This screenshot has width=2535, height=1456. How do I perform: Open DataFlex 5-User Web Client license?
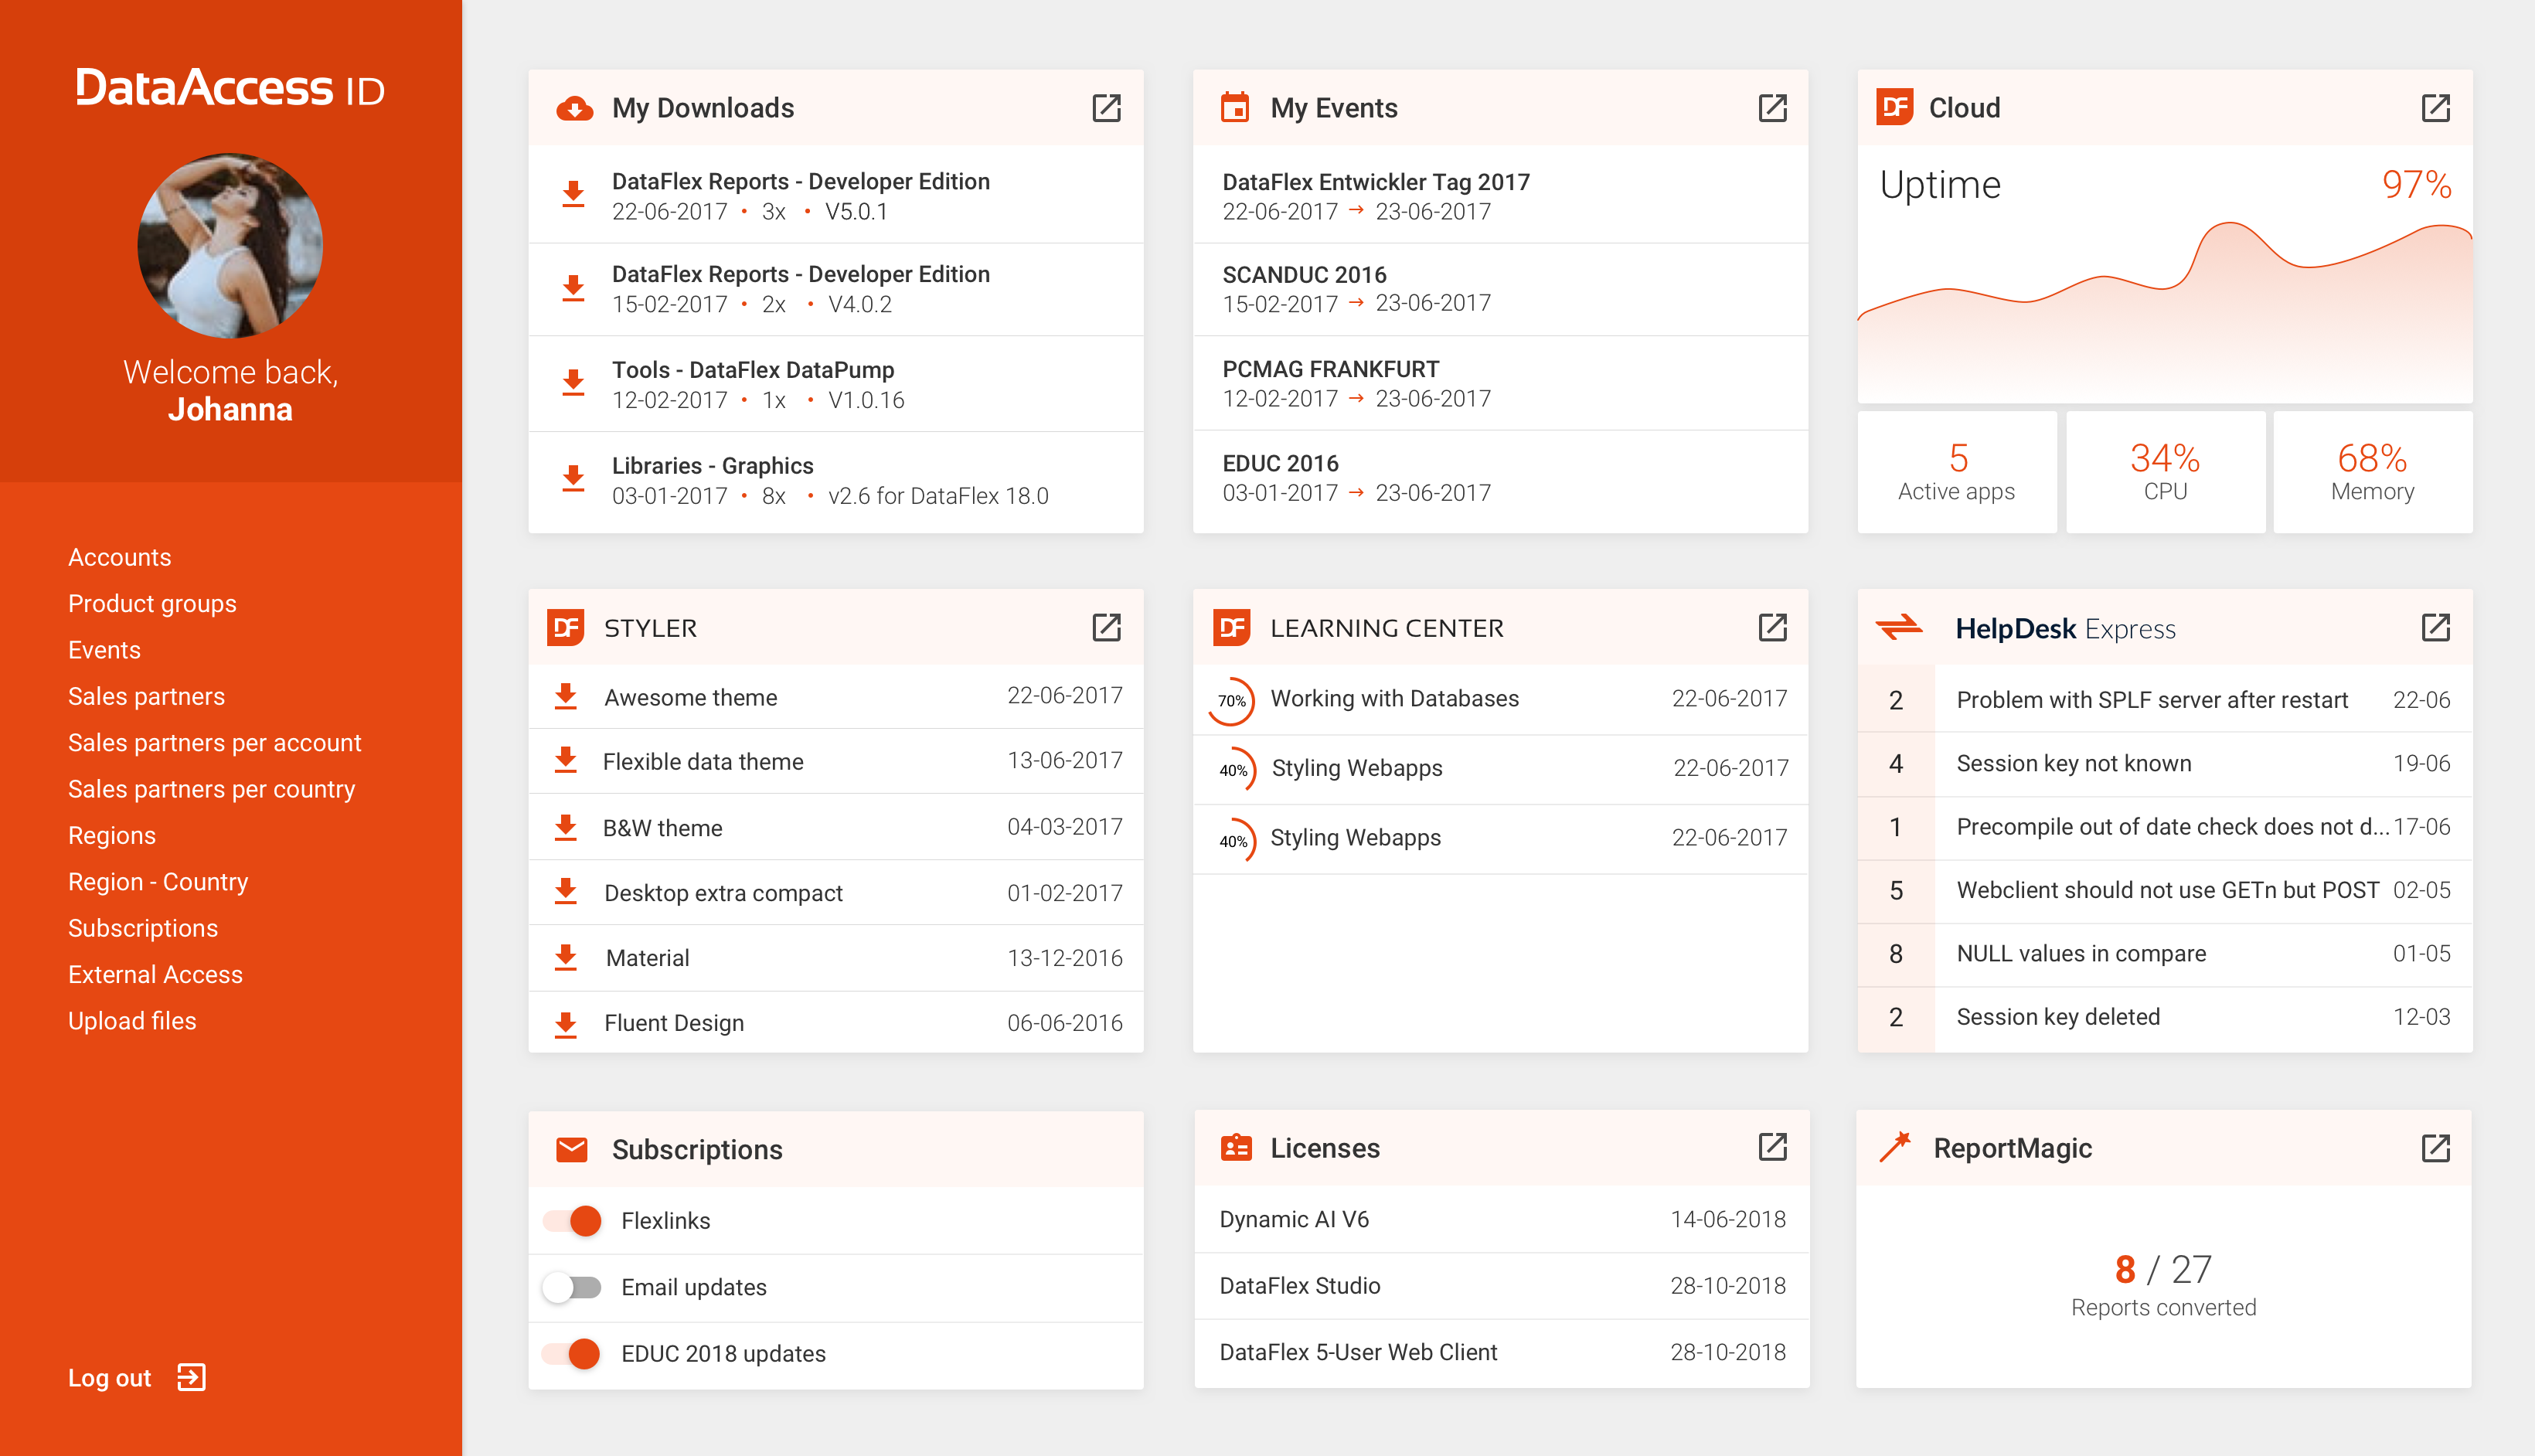(1501, 1353)
